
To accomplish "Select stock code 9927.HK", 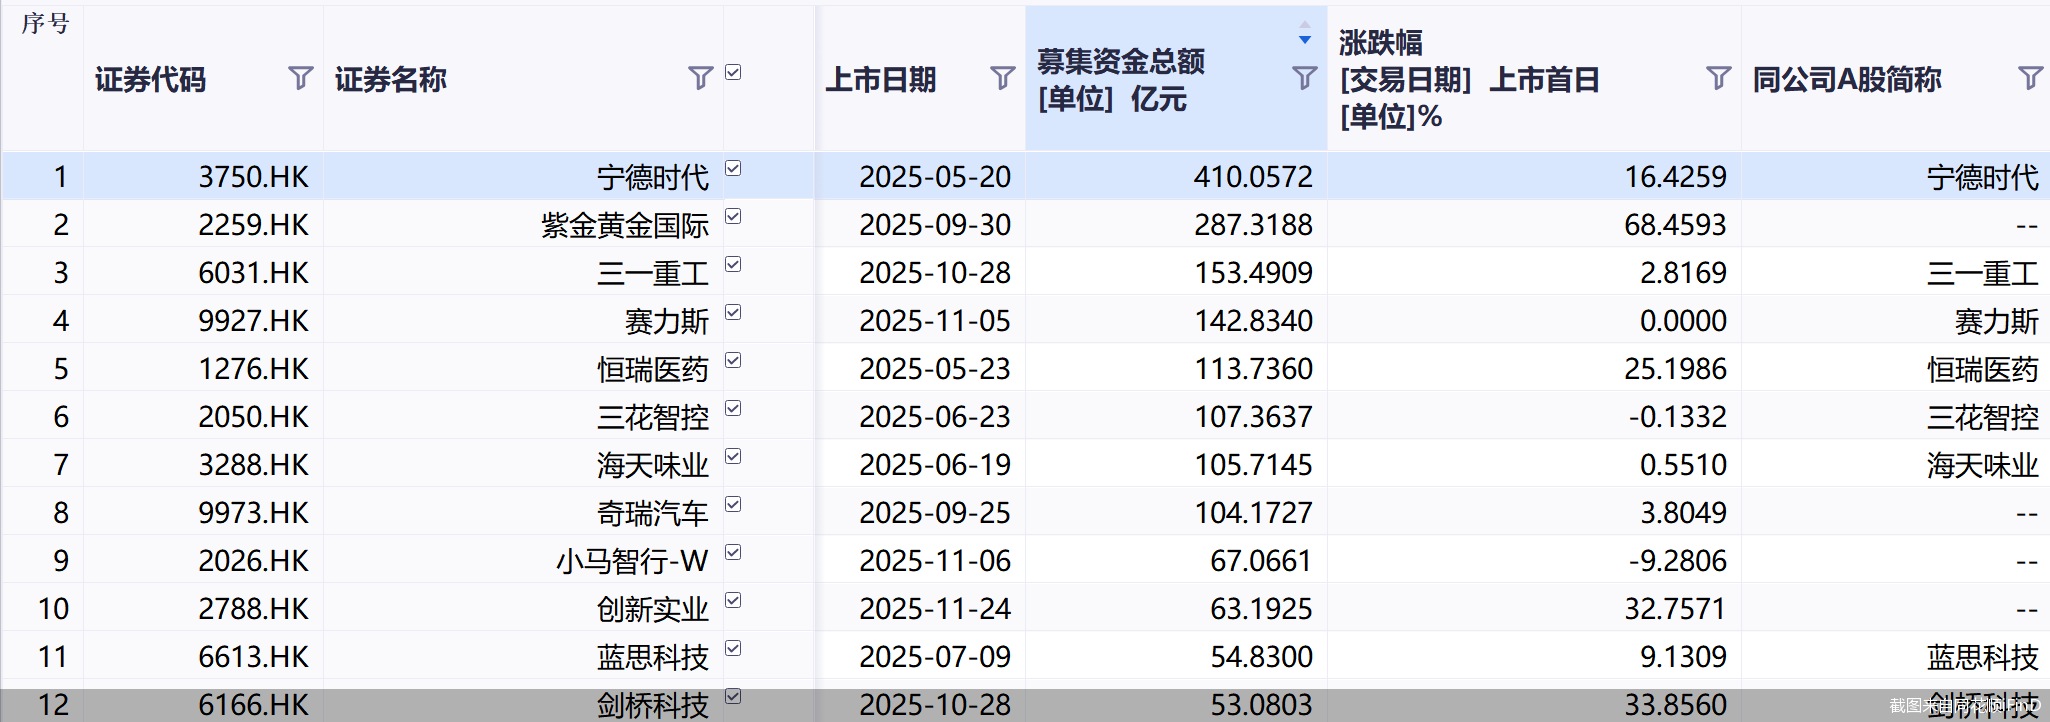I will click(x=253, y=321).
